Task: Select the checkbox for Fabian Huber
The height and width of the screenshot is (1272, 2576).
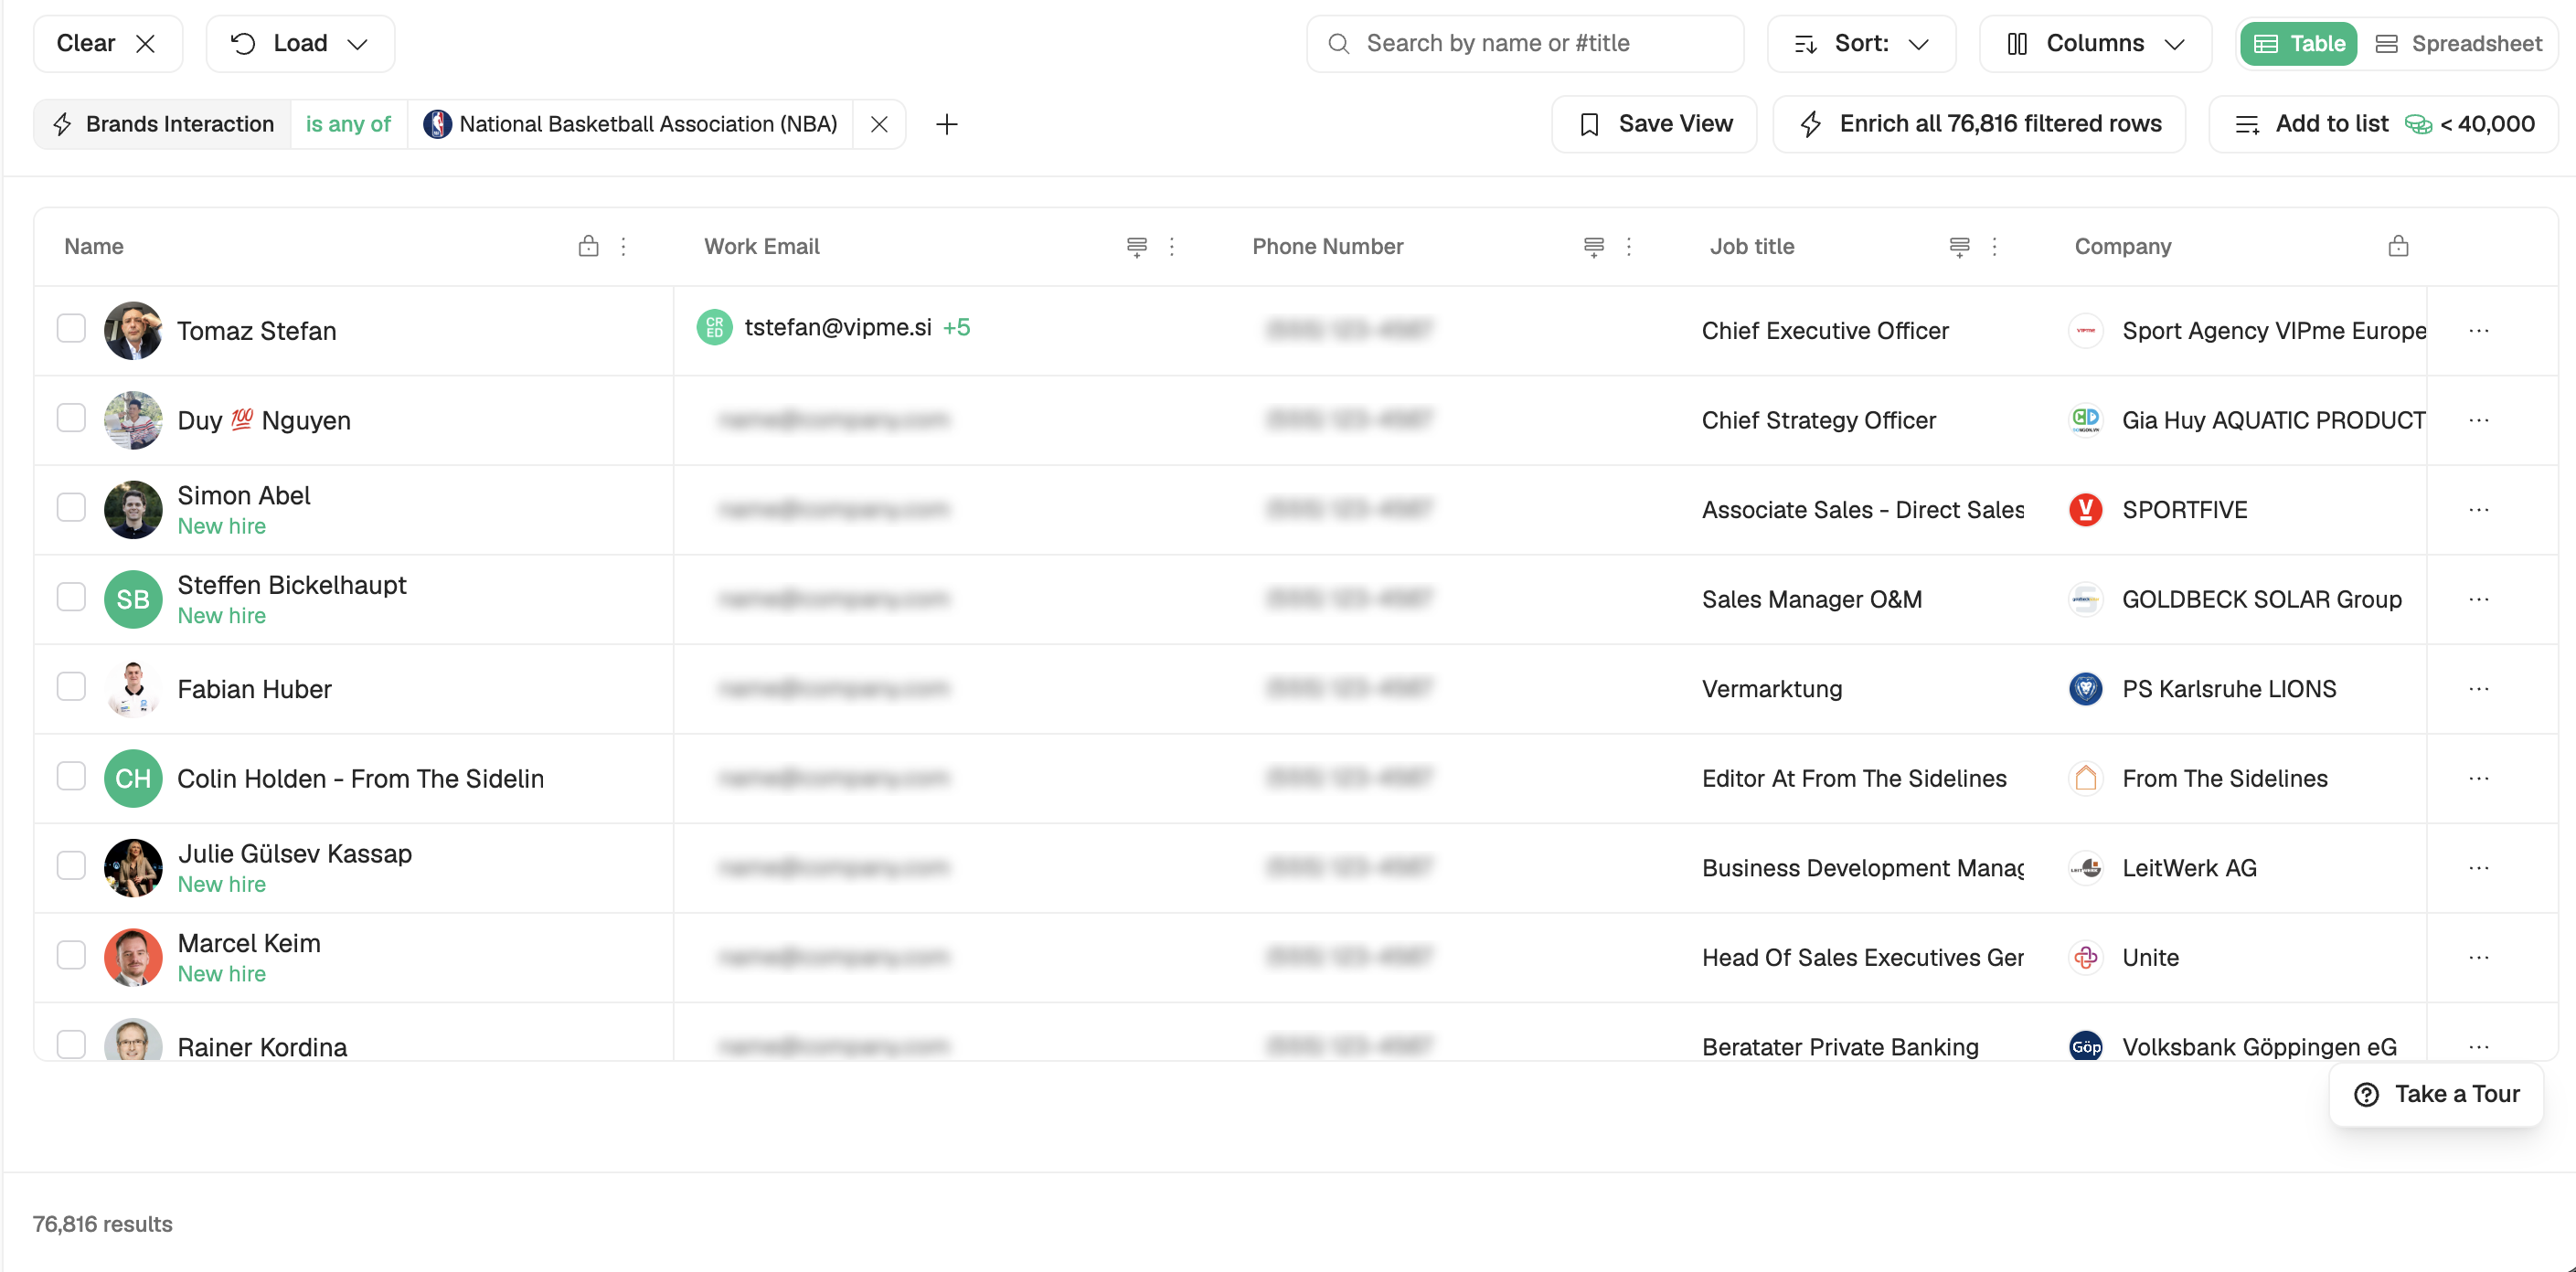Action: coord(71,686)
